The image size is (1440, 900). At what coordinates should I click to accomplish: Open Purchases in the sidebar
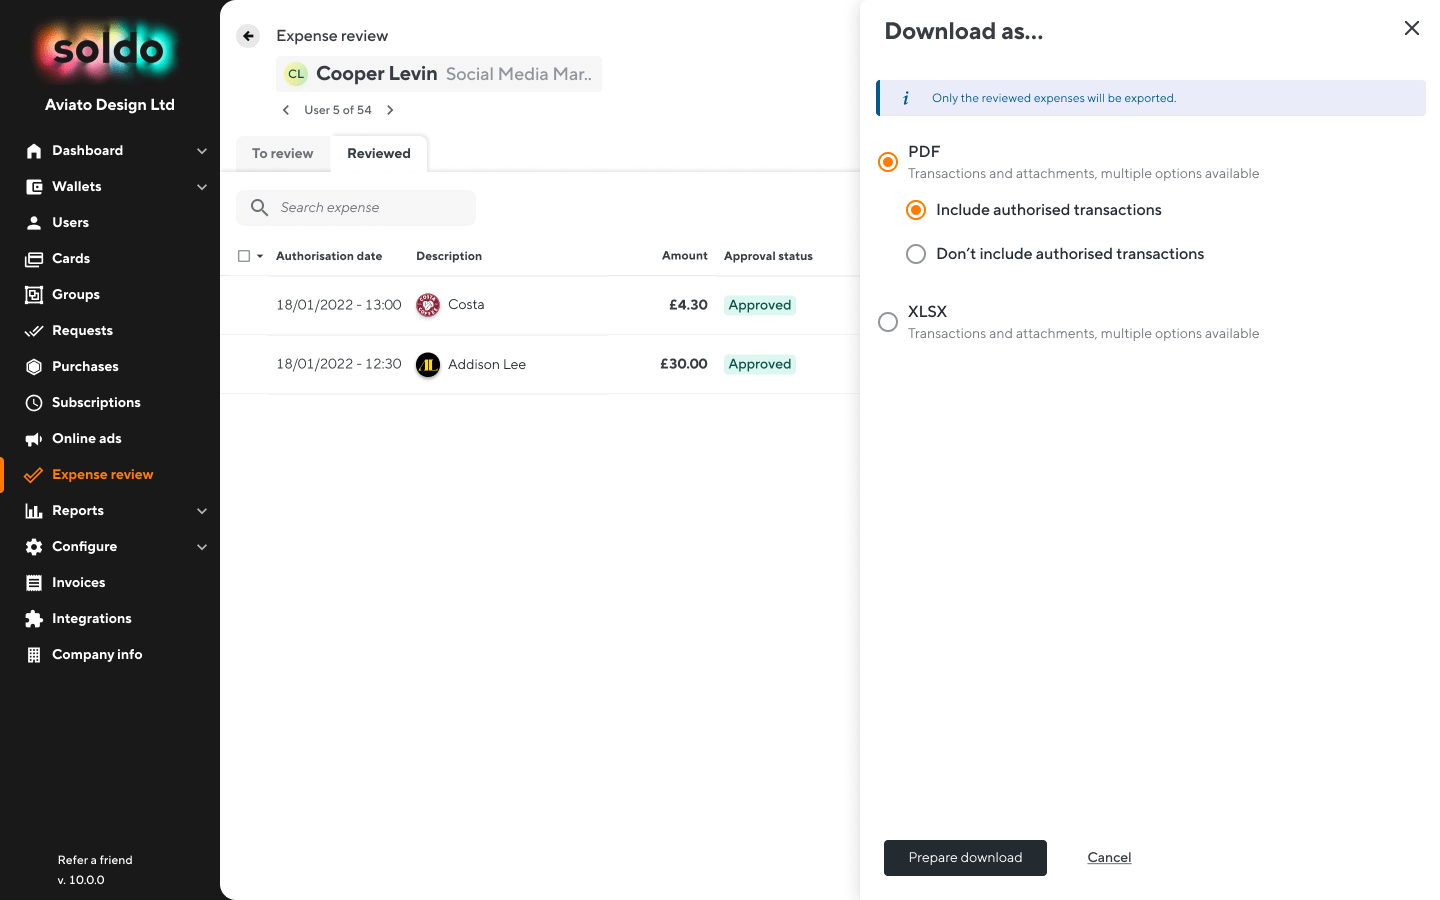85,367
